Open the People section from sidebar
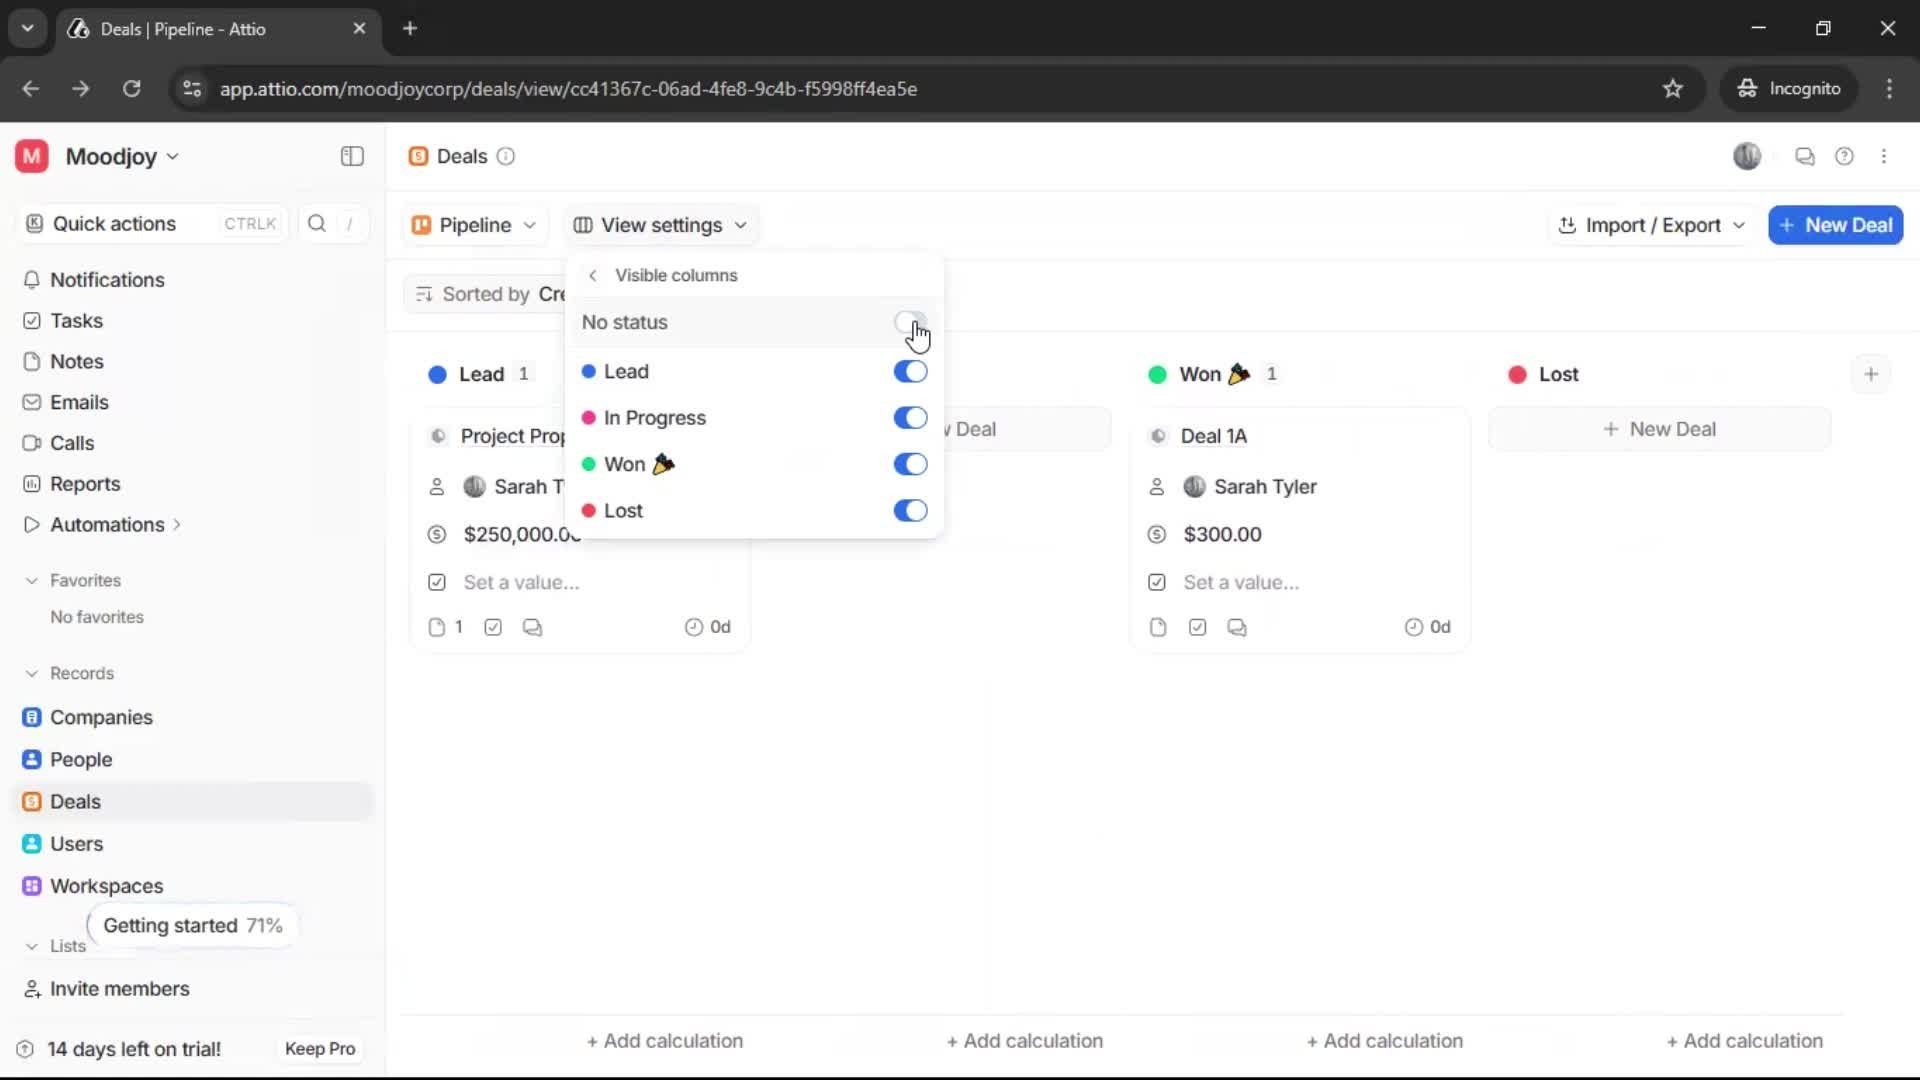1920x1080 pixels. tap(80, 759)
